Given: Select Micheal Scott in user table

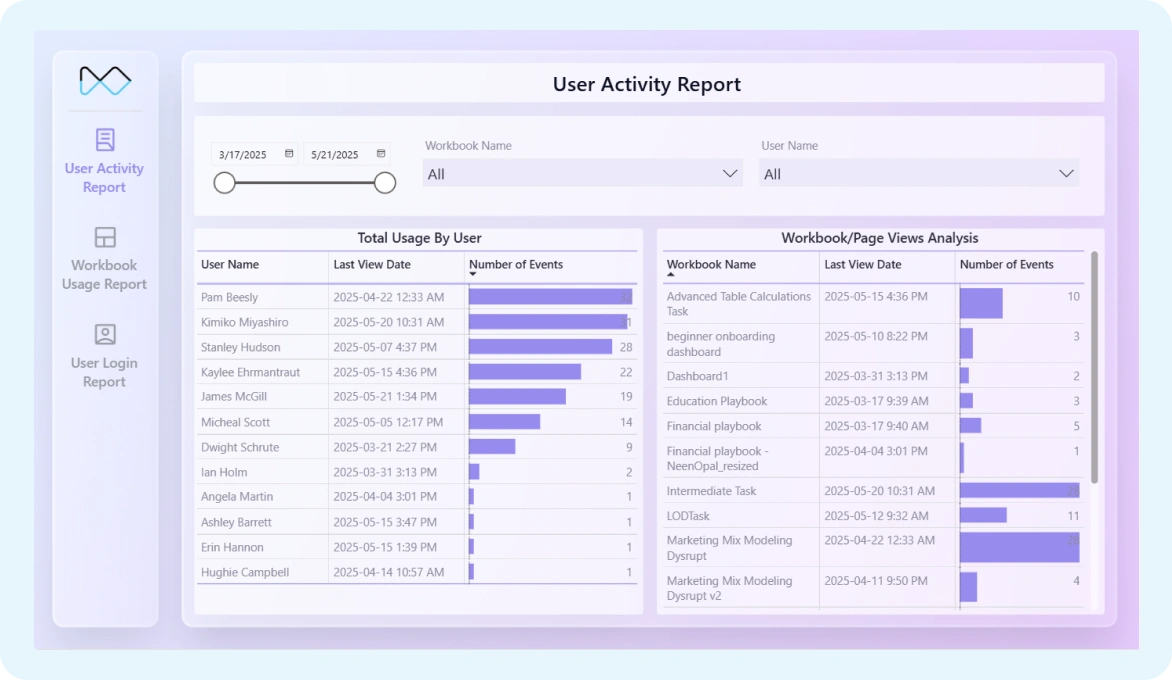Looking at the screenshot, I should click(235, 422).
